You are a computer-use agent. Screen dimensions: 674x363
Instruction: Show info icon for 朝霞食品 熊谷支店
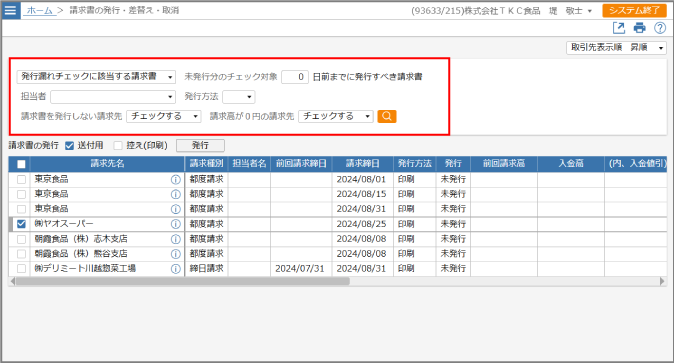(175, 254)
